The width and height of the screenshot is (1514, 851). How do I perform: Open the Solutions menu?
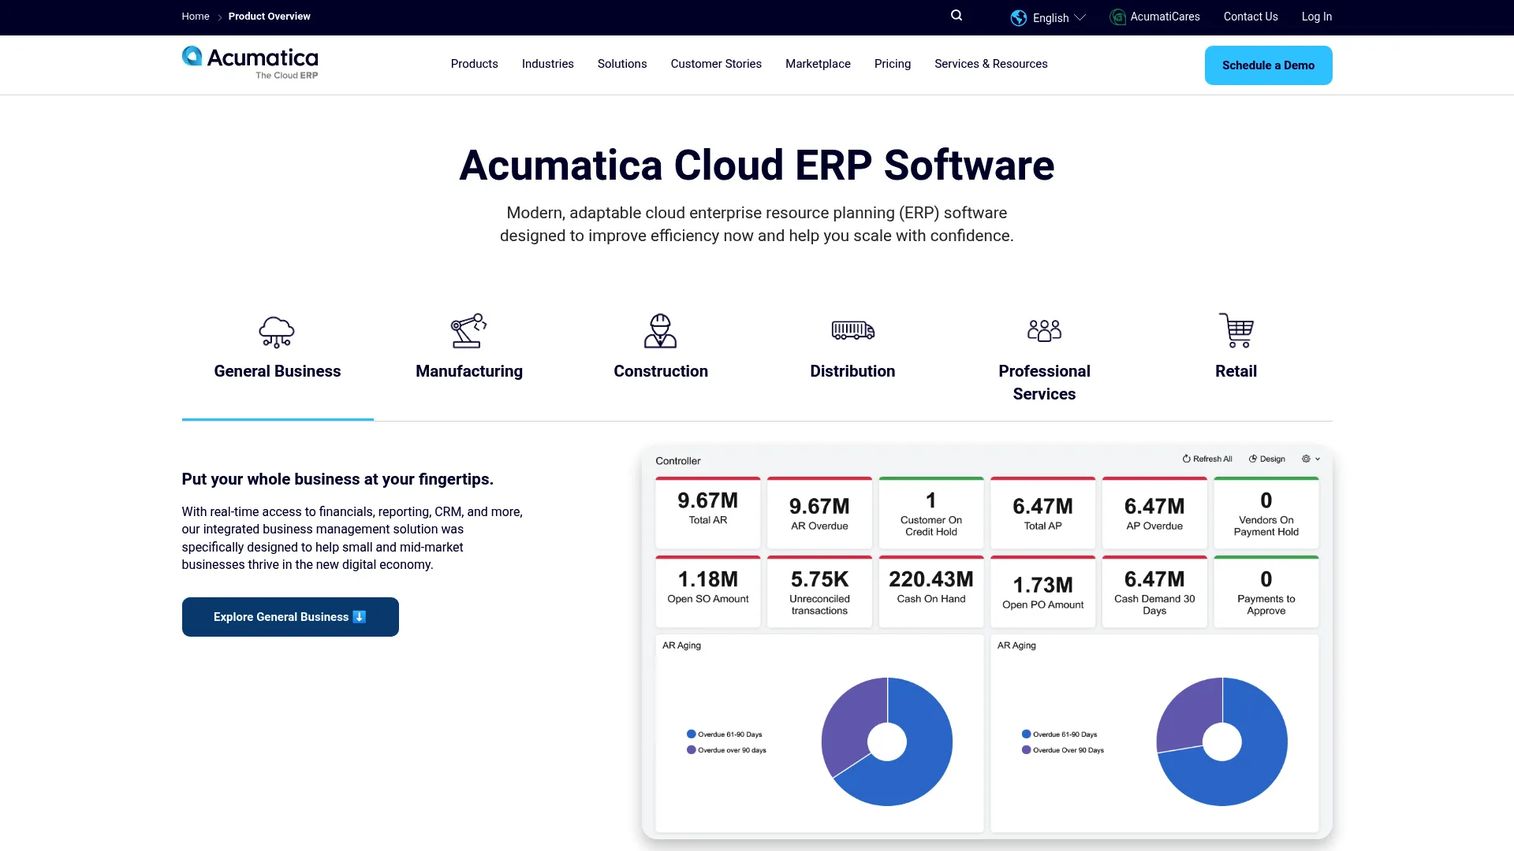(x=622, y=64)
